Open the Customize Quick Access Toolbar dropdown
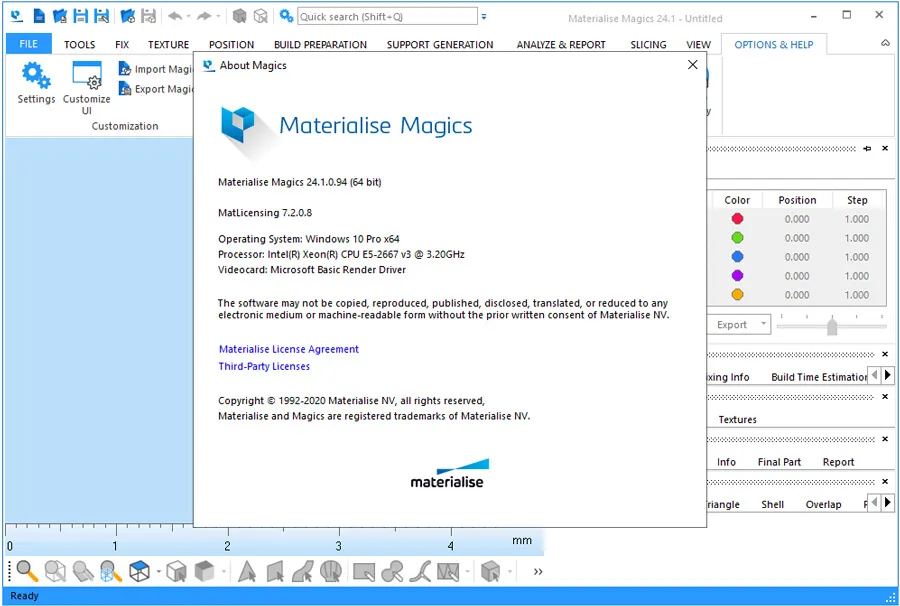This screenshot has width=900, height=606. point(484,17)
